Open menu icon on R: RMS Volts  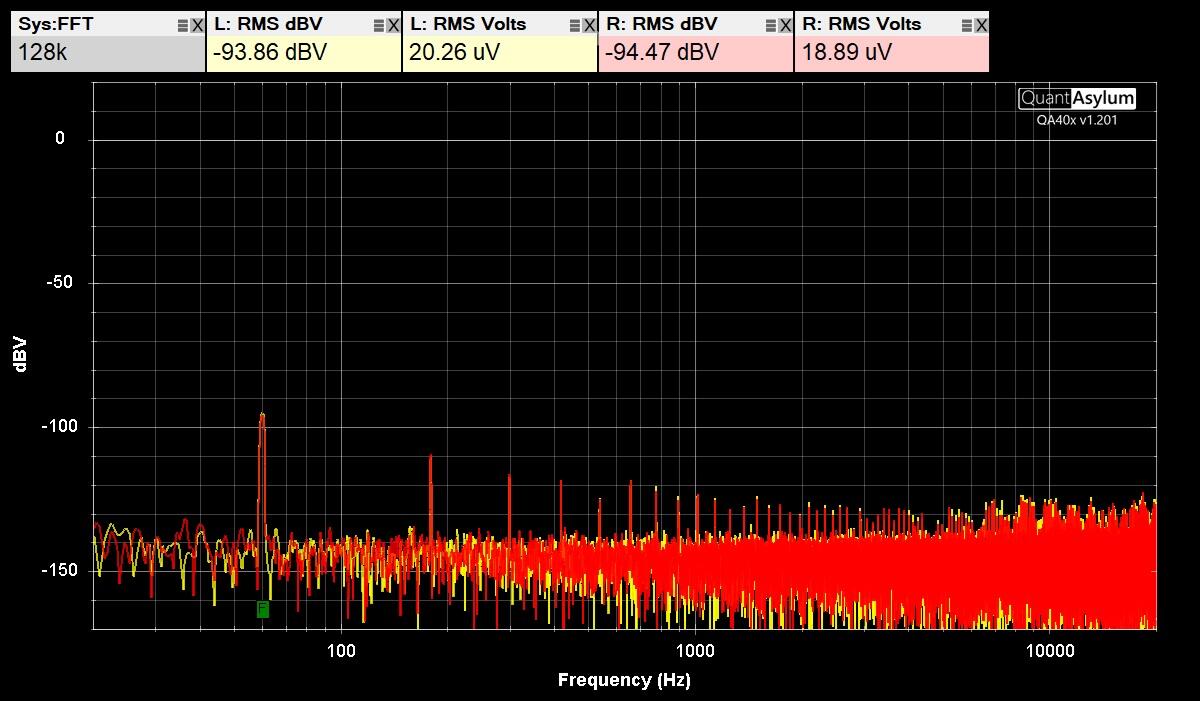click(x=966, y=26)
